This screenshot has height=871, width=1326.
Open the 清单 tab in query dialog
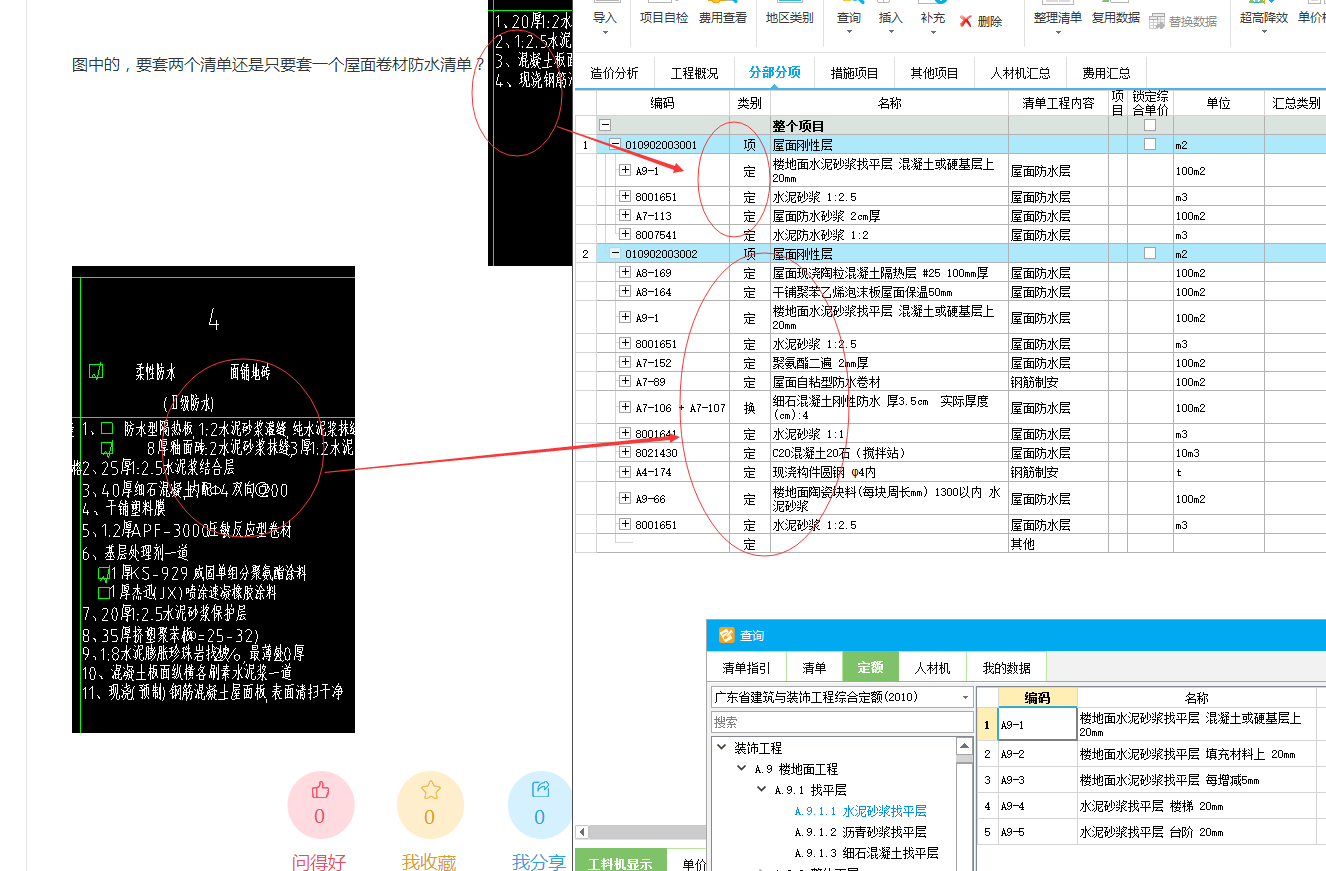point(814,667)
